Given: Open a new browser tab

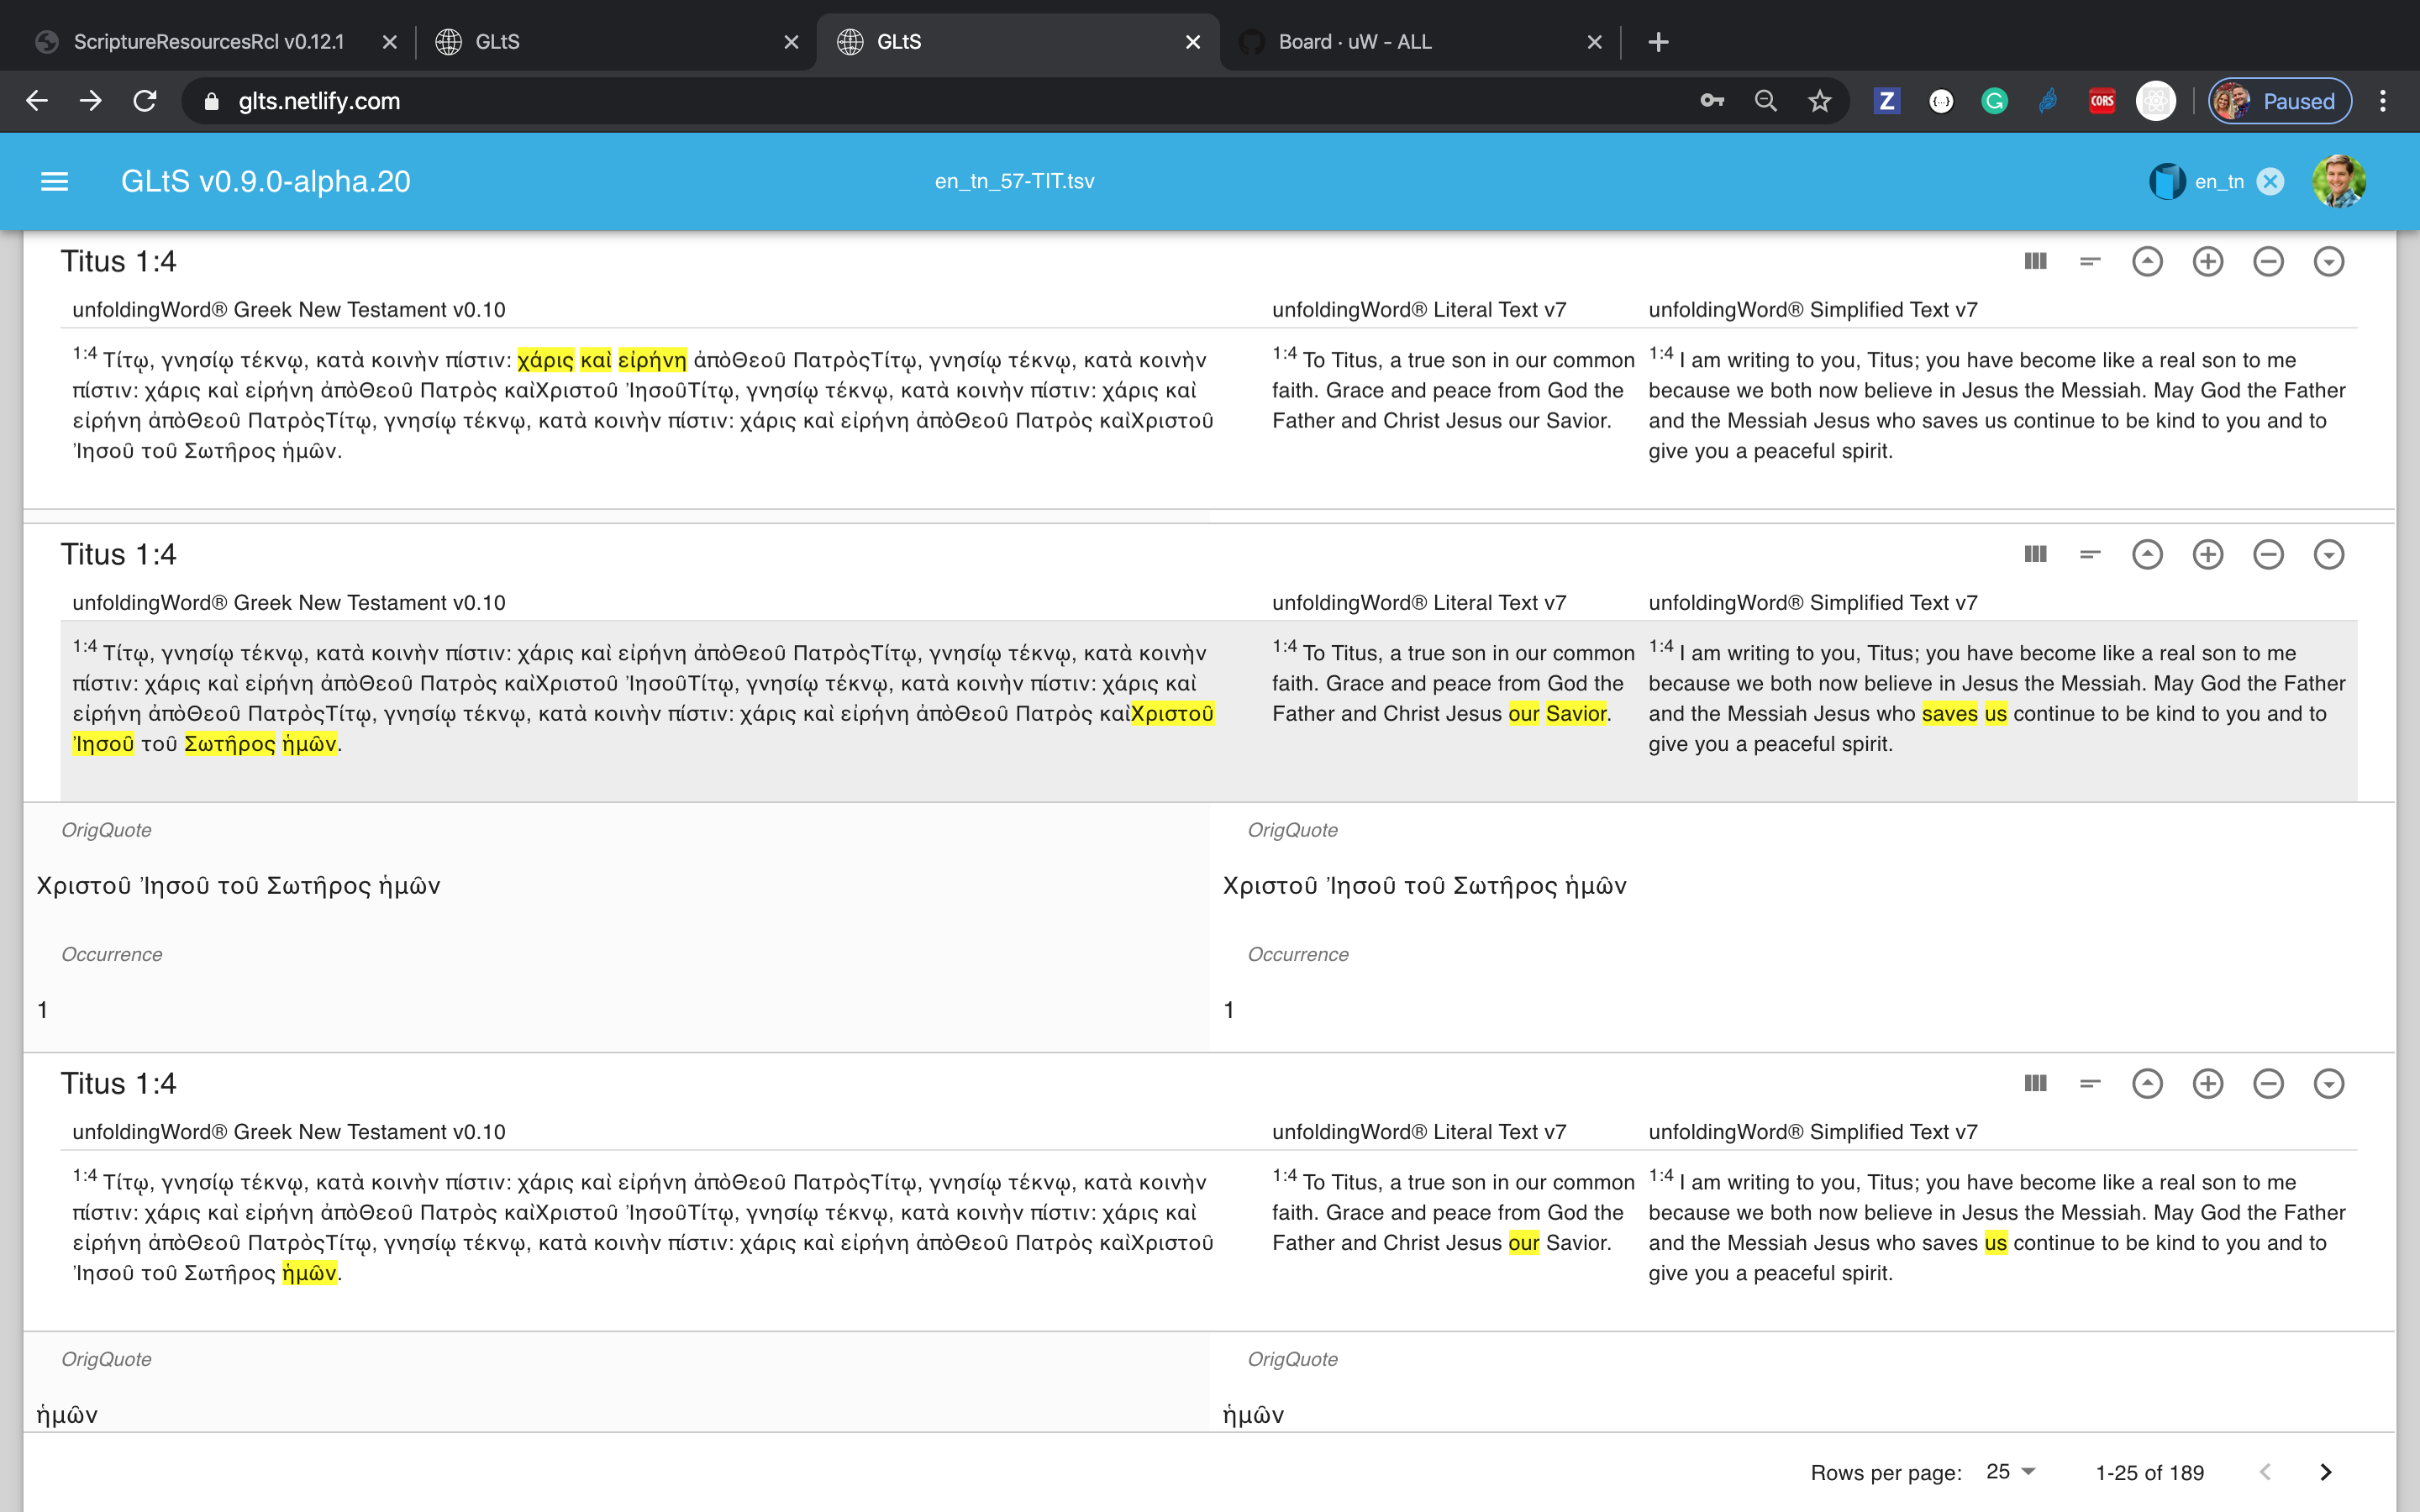Looking at the screenshot, I should click(1658, 42).
